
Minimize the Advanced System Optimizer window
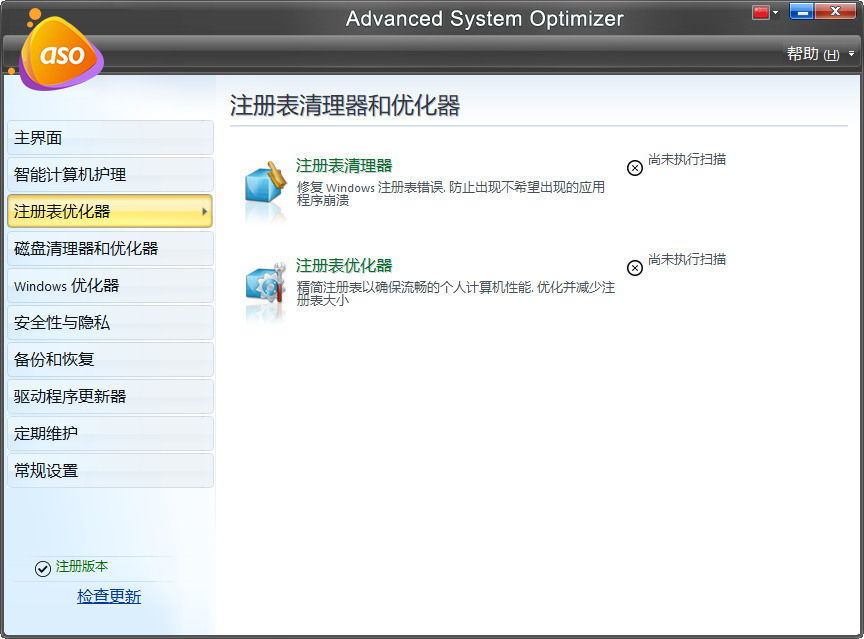click(802, 11)
